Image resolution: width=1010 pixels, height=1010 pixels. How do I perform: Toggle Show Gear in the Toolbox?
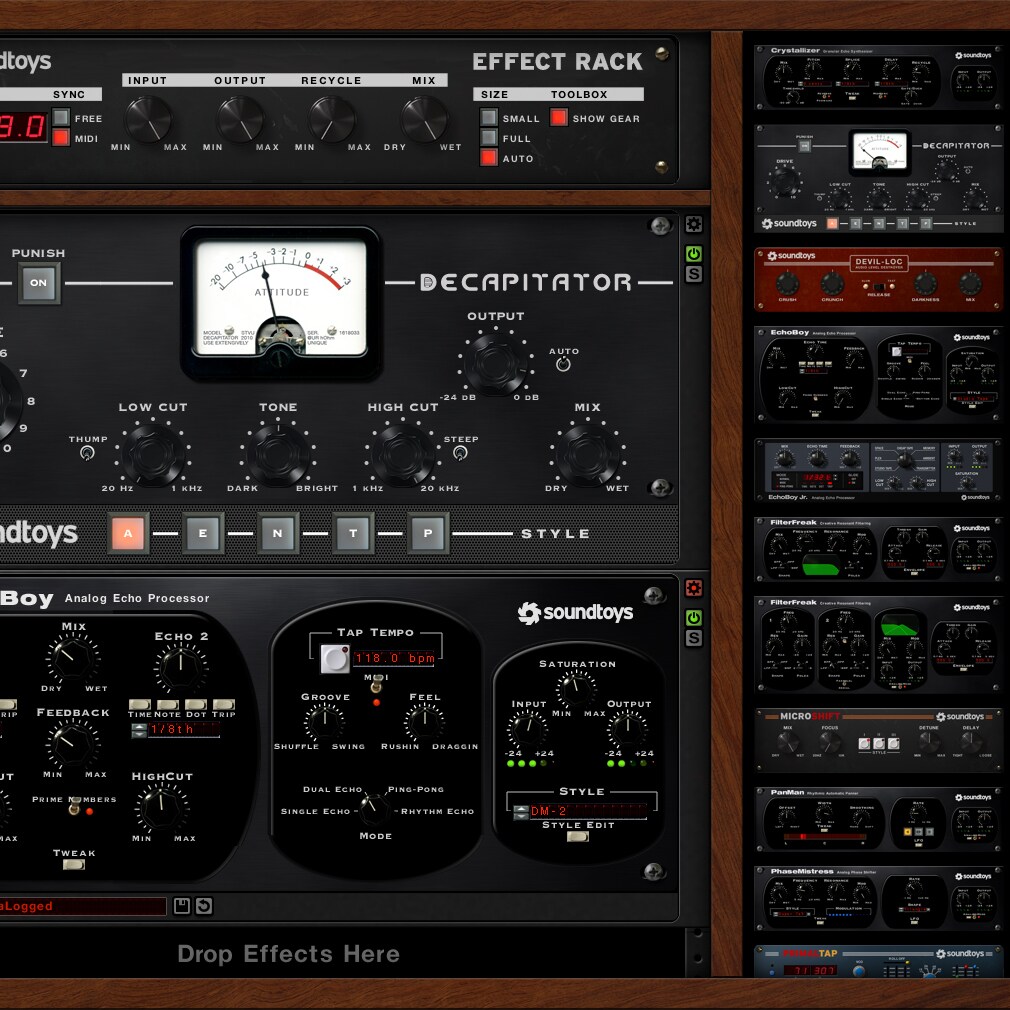(558, 117)
